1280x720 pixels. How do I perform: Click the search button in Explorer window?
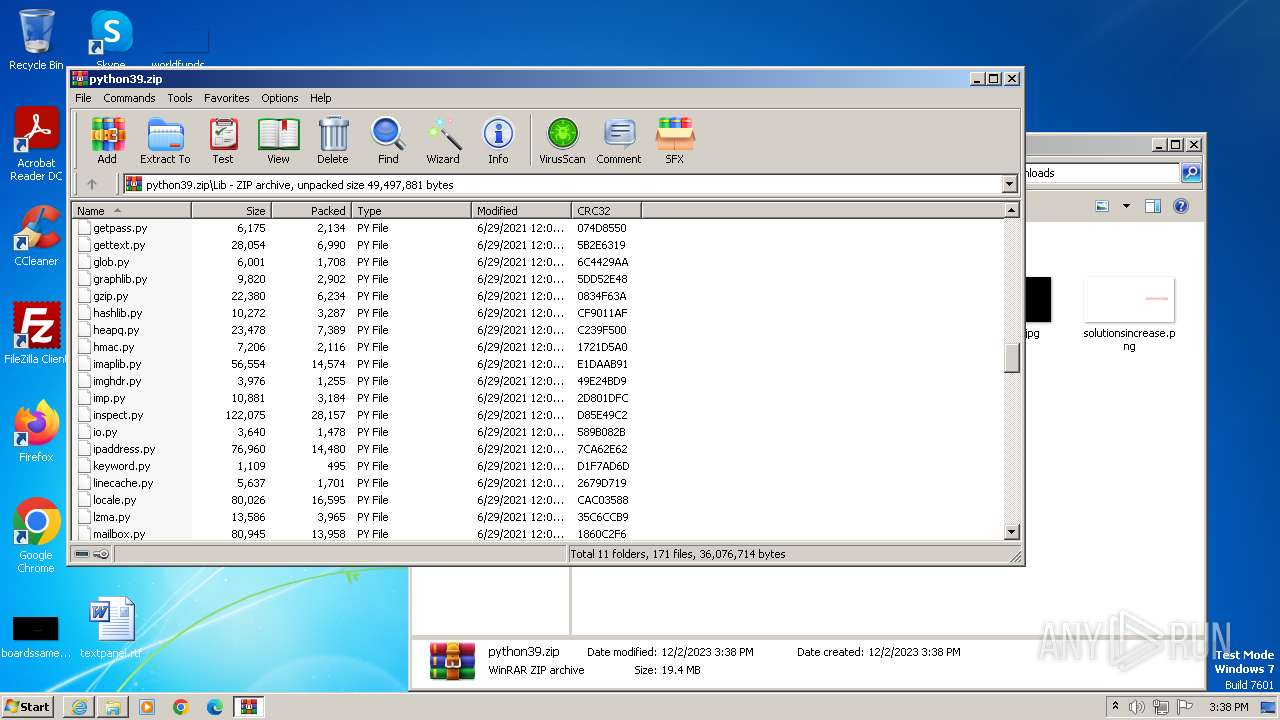1191,173
